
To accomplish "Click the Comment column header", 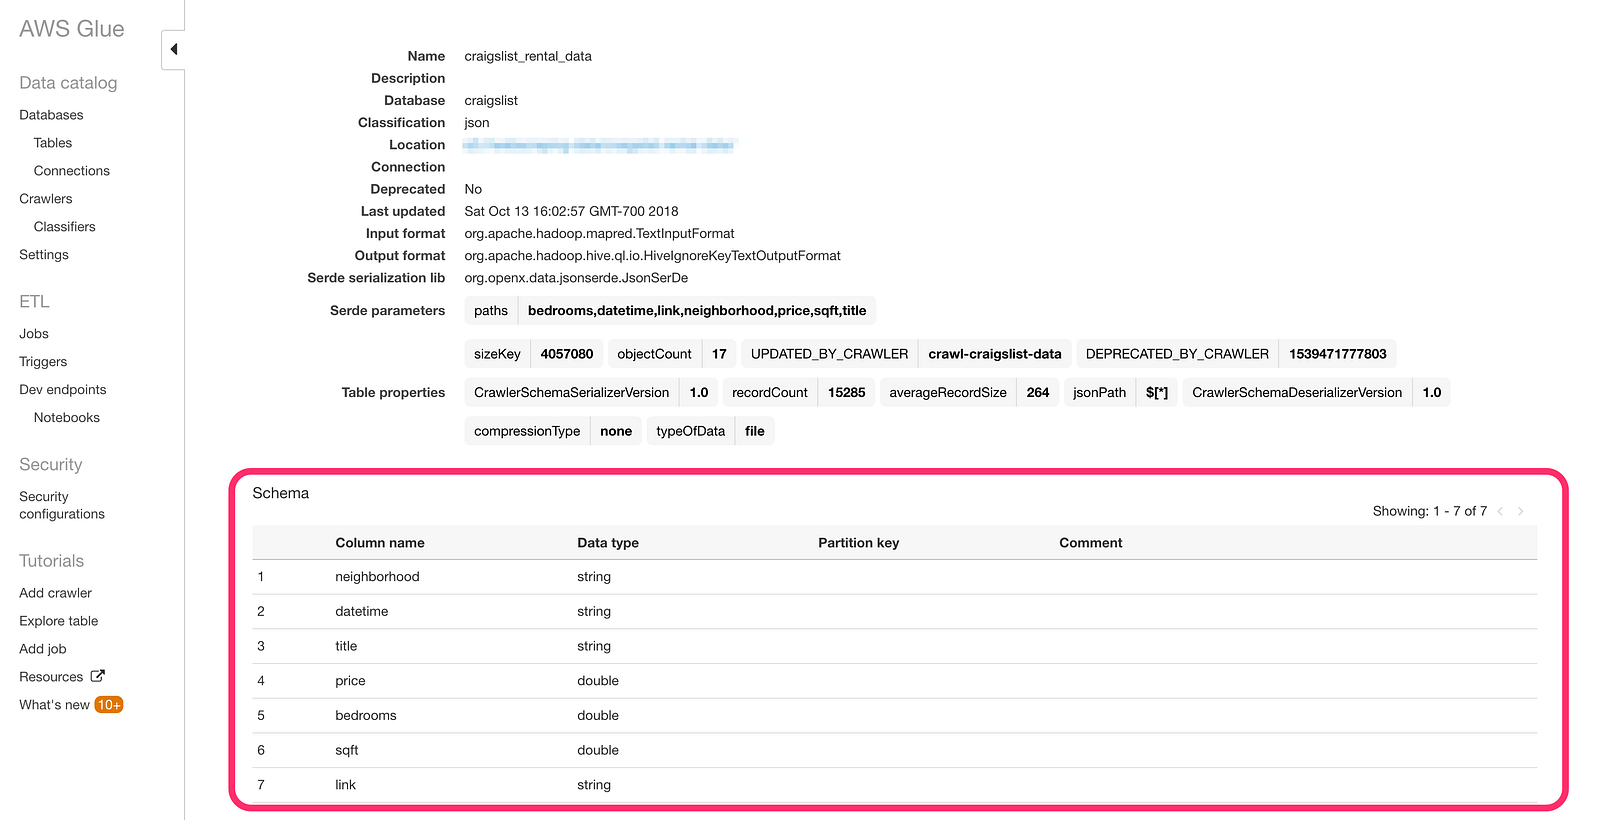I will [x=1091, y=543].
